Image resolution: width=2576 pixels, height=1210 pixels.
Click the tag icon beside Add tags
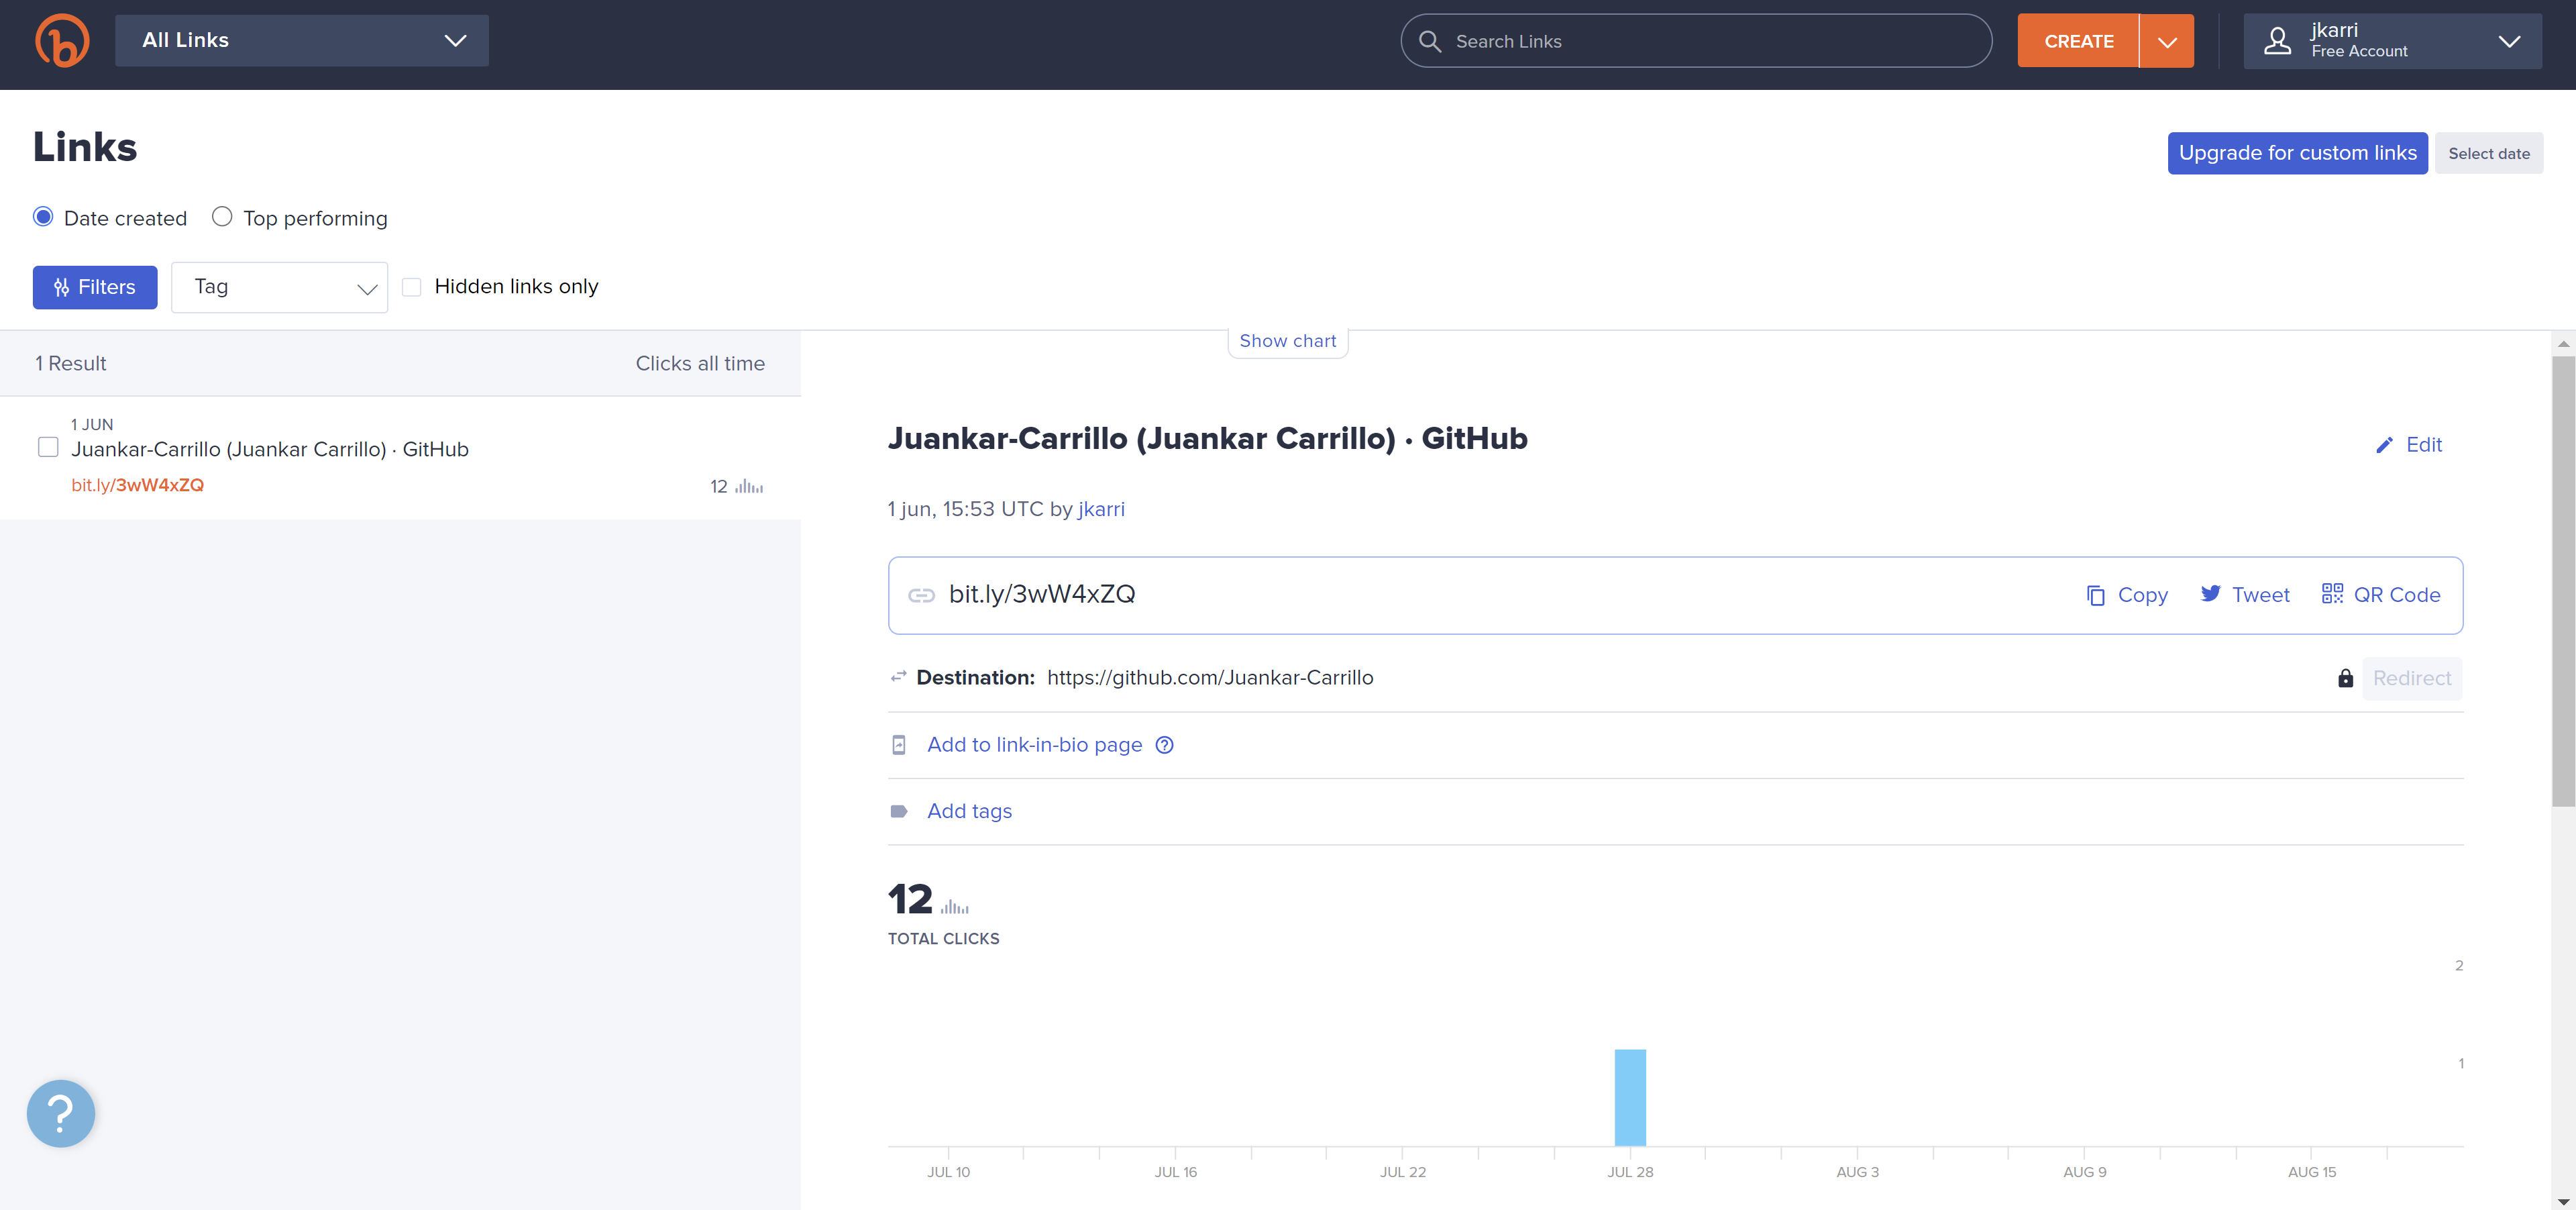click(x=898, y=811)
